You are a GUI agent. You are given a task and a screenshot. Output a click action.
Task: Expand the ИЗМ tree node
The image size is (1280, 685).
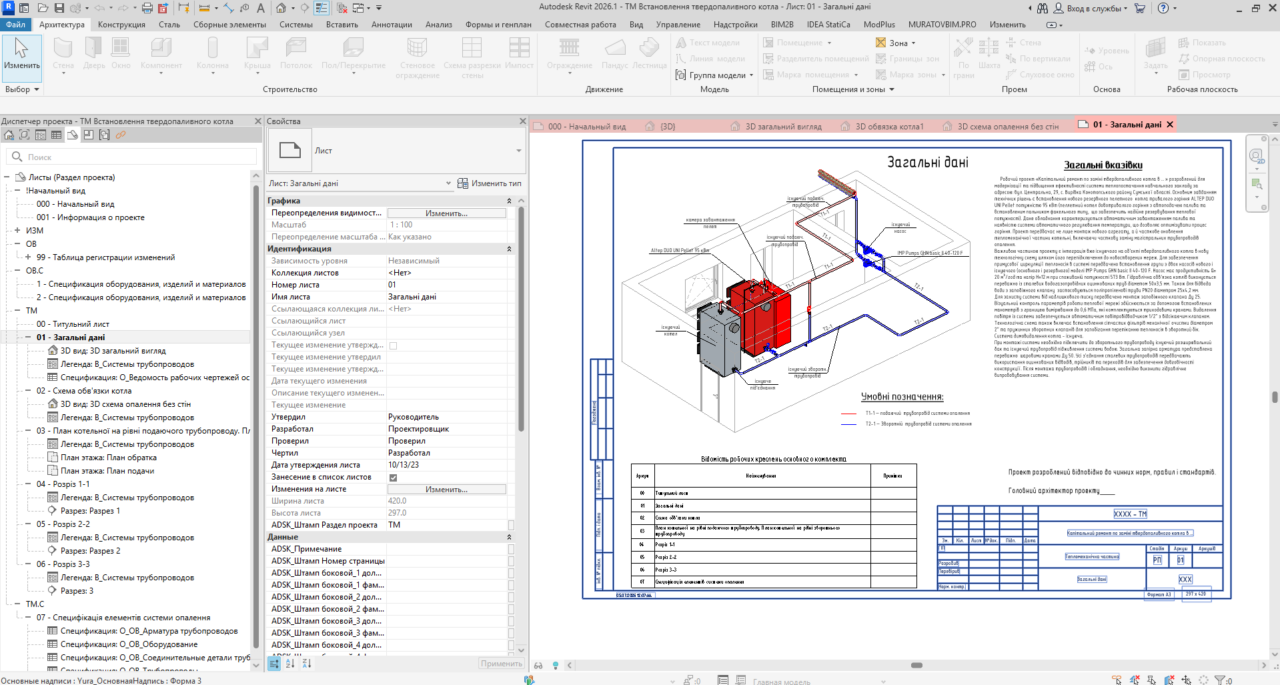17,230
